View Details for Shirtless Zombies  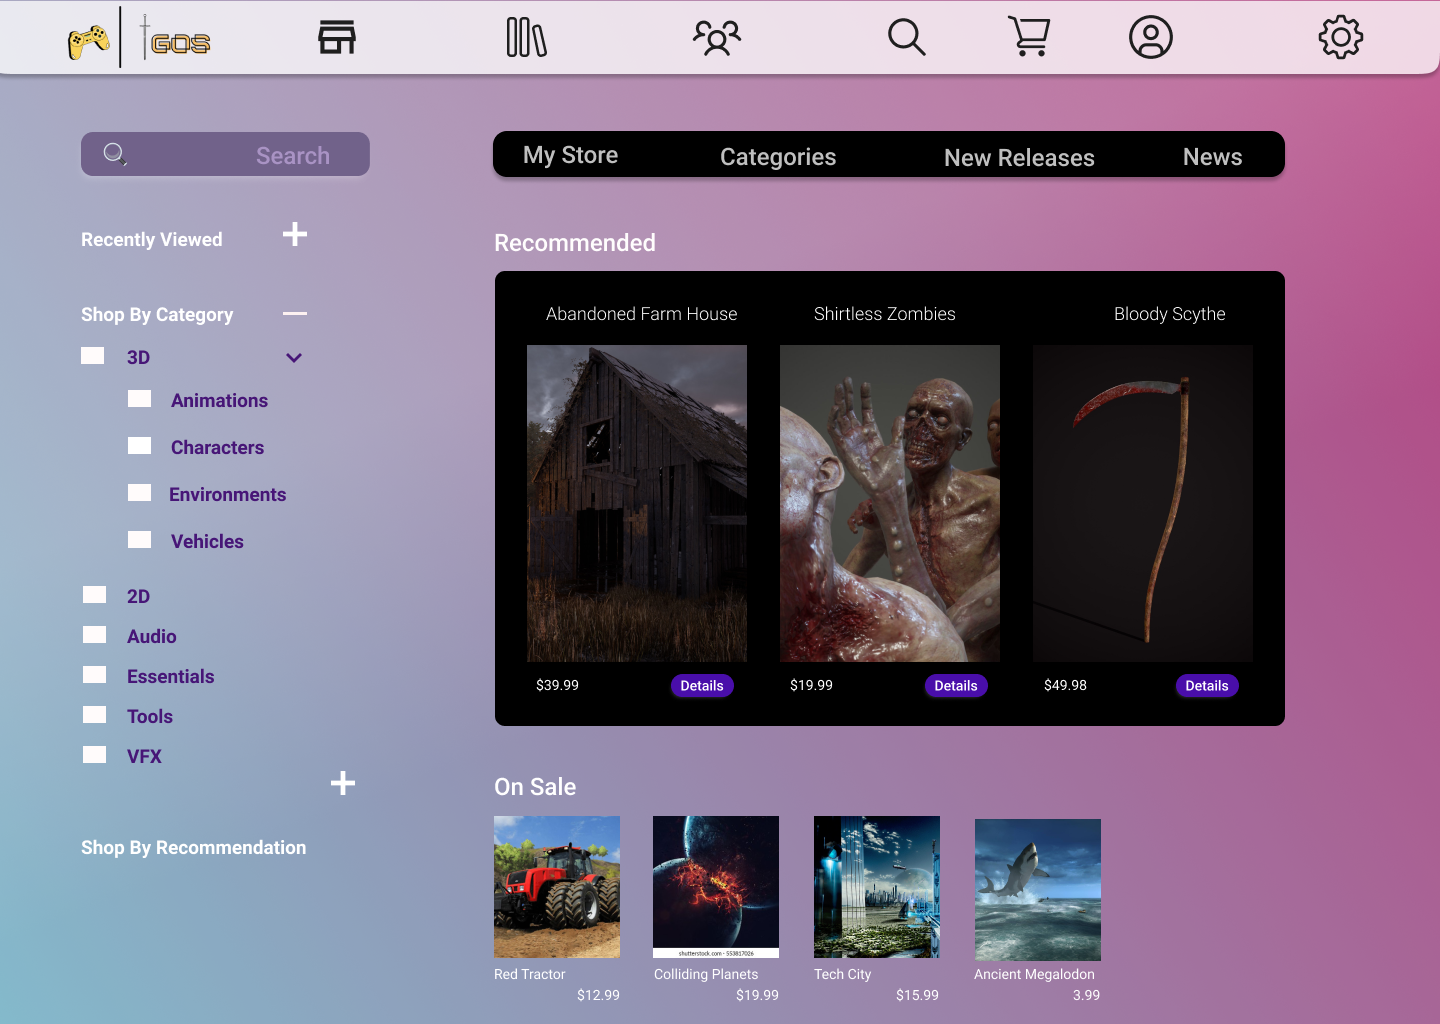point(956,686)
